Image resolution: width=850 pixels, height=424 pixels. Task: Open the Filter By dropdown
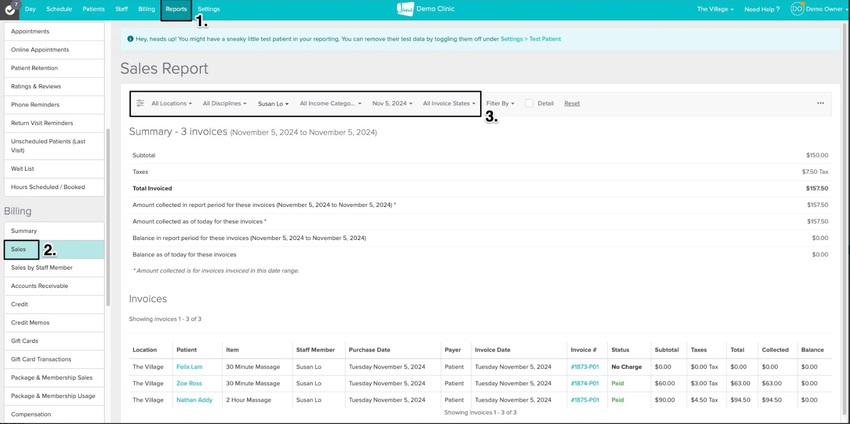(x=500, y=103)
